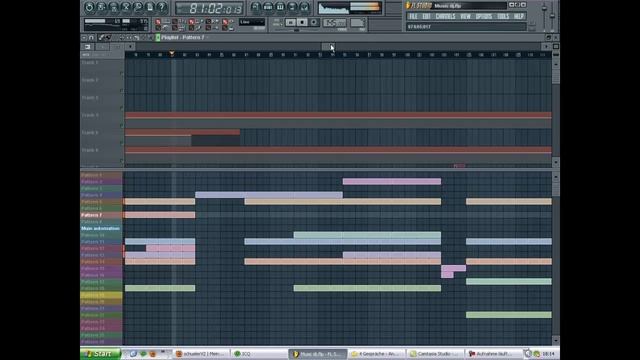Switch to the ICQ taskbar button
This screenshot has width=640, height=360.
click(259, 354)
